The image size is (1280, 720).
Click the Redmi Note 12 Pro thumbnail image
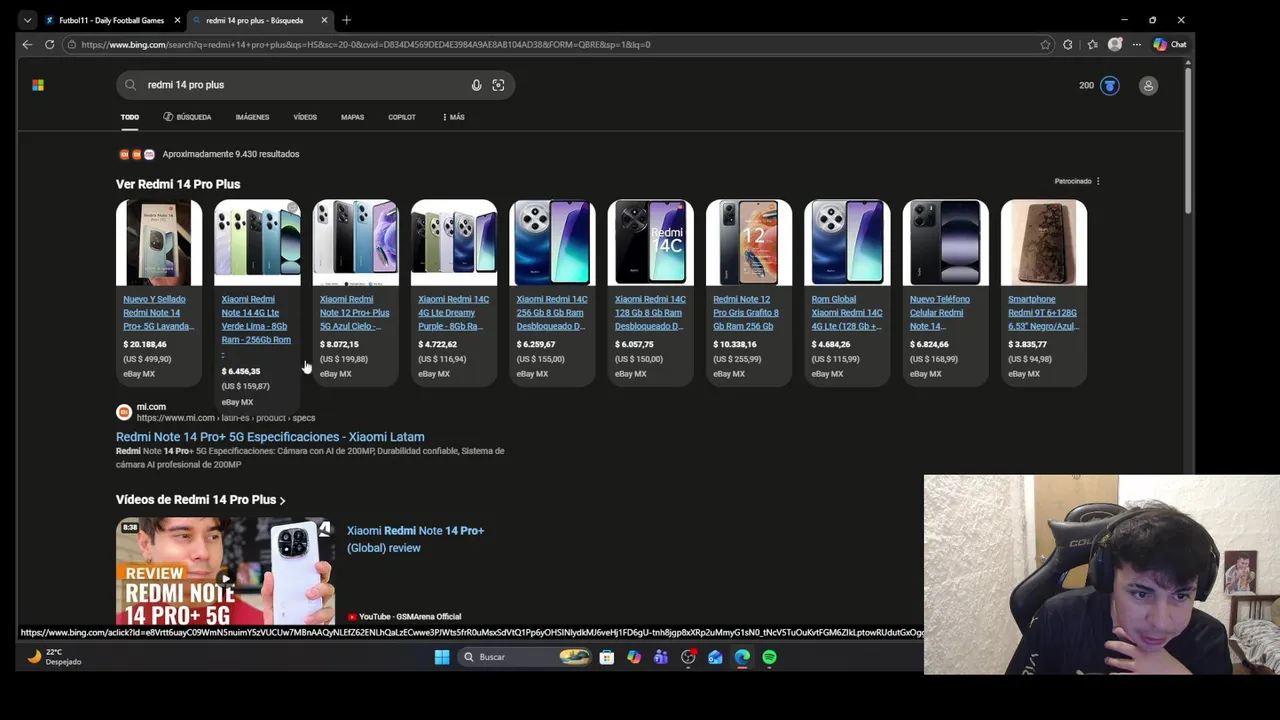pos(749,242)
